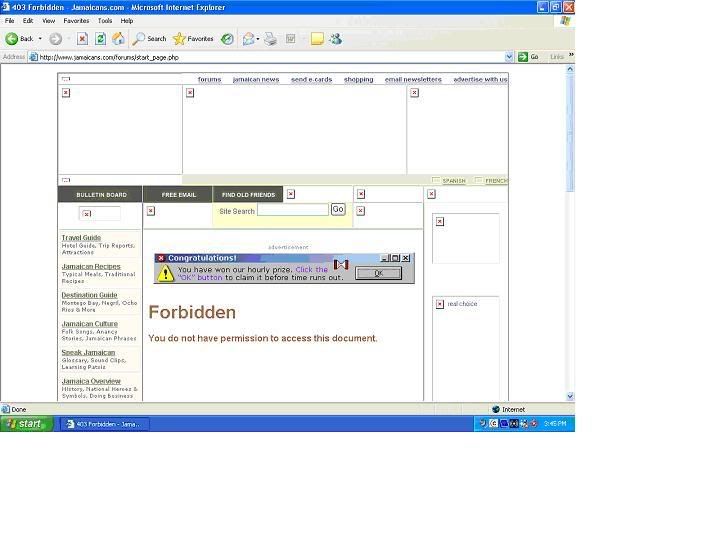The width and height of the screenshot is (714, 545).
Task: Click the French language flag icon
Action: (x=479, y=180)
